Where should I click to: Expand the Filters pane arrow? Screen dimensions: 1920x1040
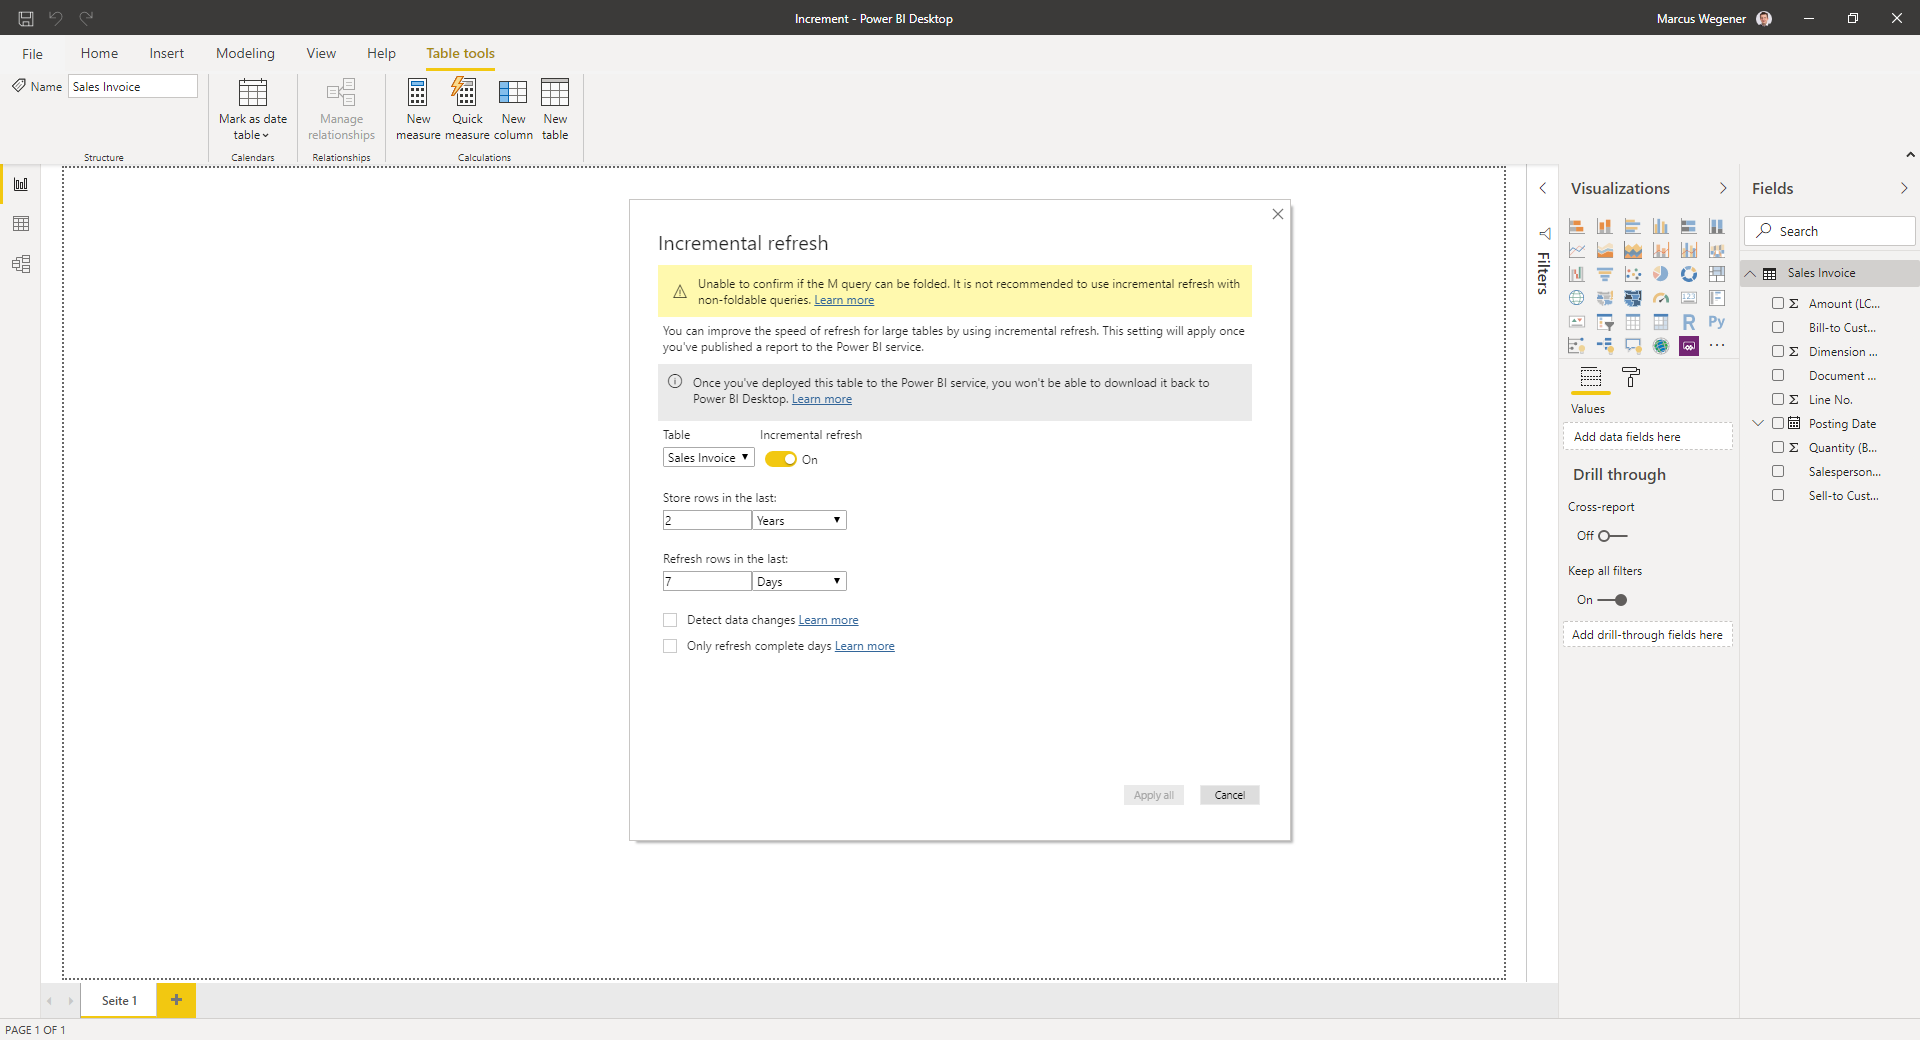point(1543,188)
